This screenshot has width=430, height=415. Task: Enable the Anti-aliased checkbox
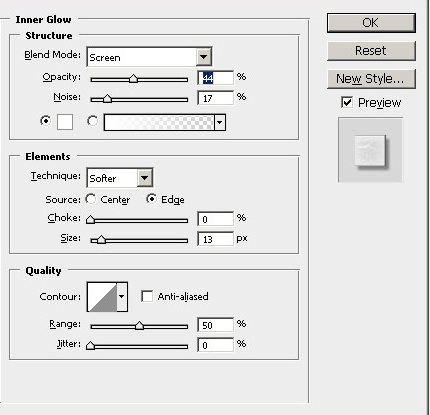[147, 296]
